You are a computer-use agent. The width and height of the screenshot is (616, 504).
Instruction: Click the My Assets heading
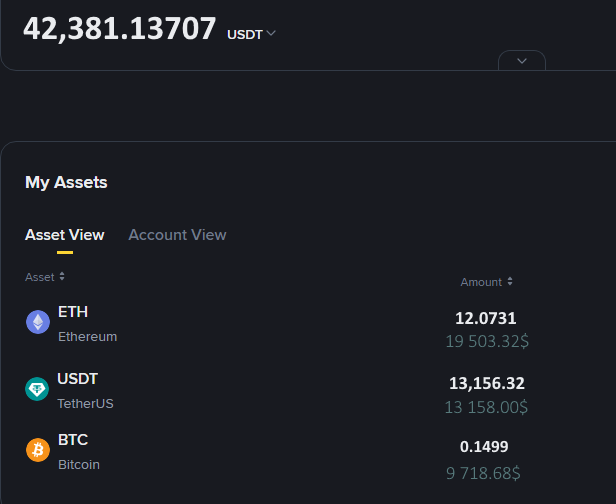click(66, 182)
